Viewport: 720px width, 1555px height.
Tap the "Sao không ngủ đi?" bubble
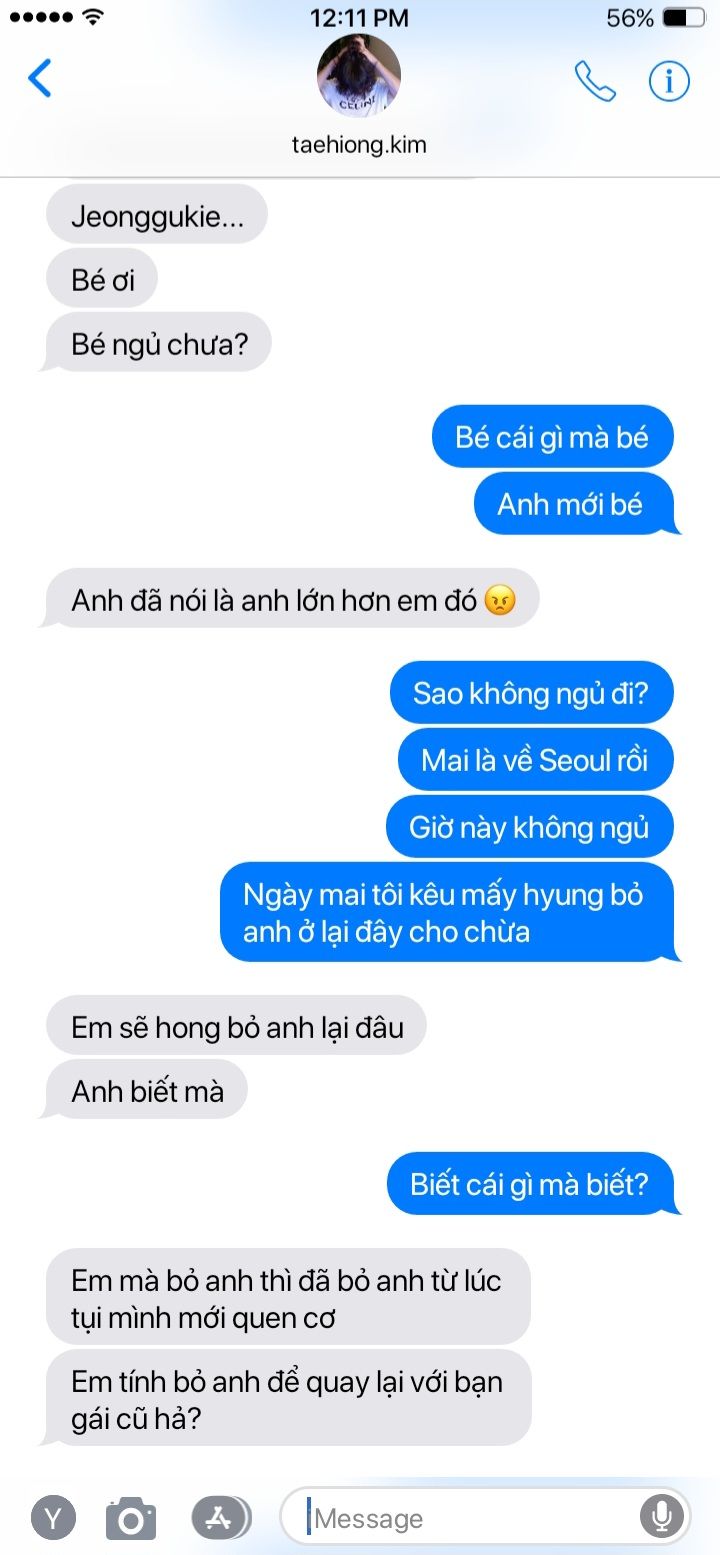(x=531, y=692)
